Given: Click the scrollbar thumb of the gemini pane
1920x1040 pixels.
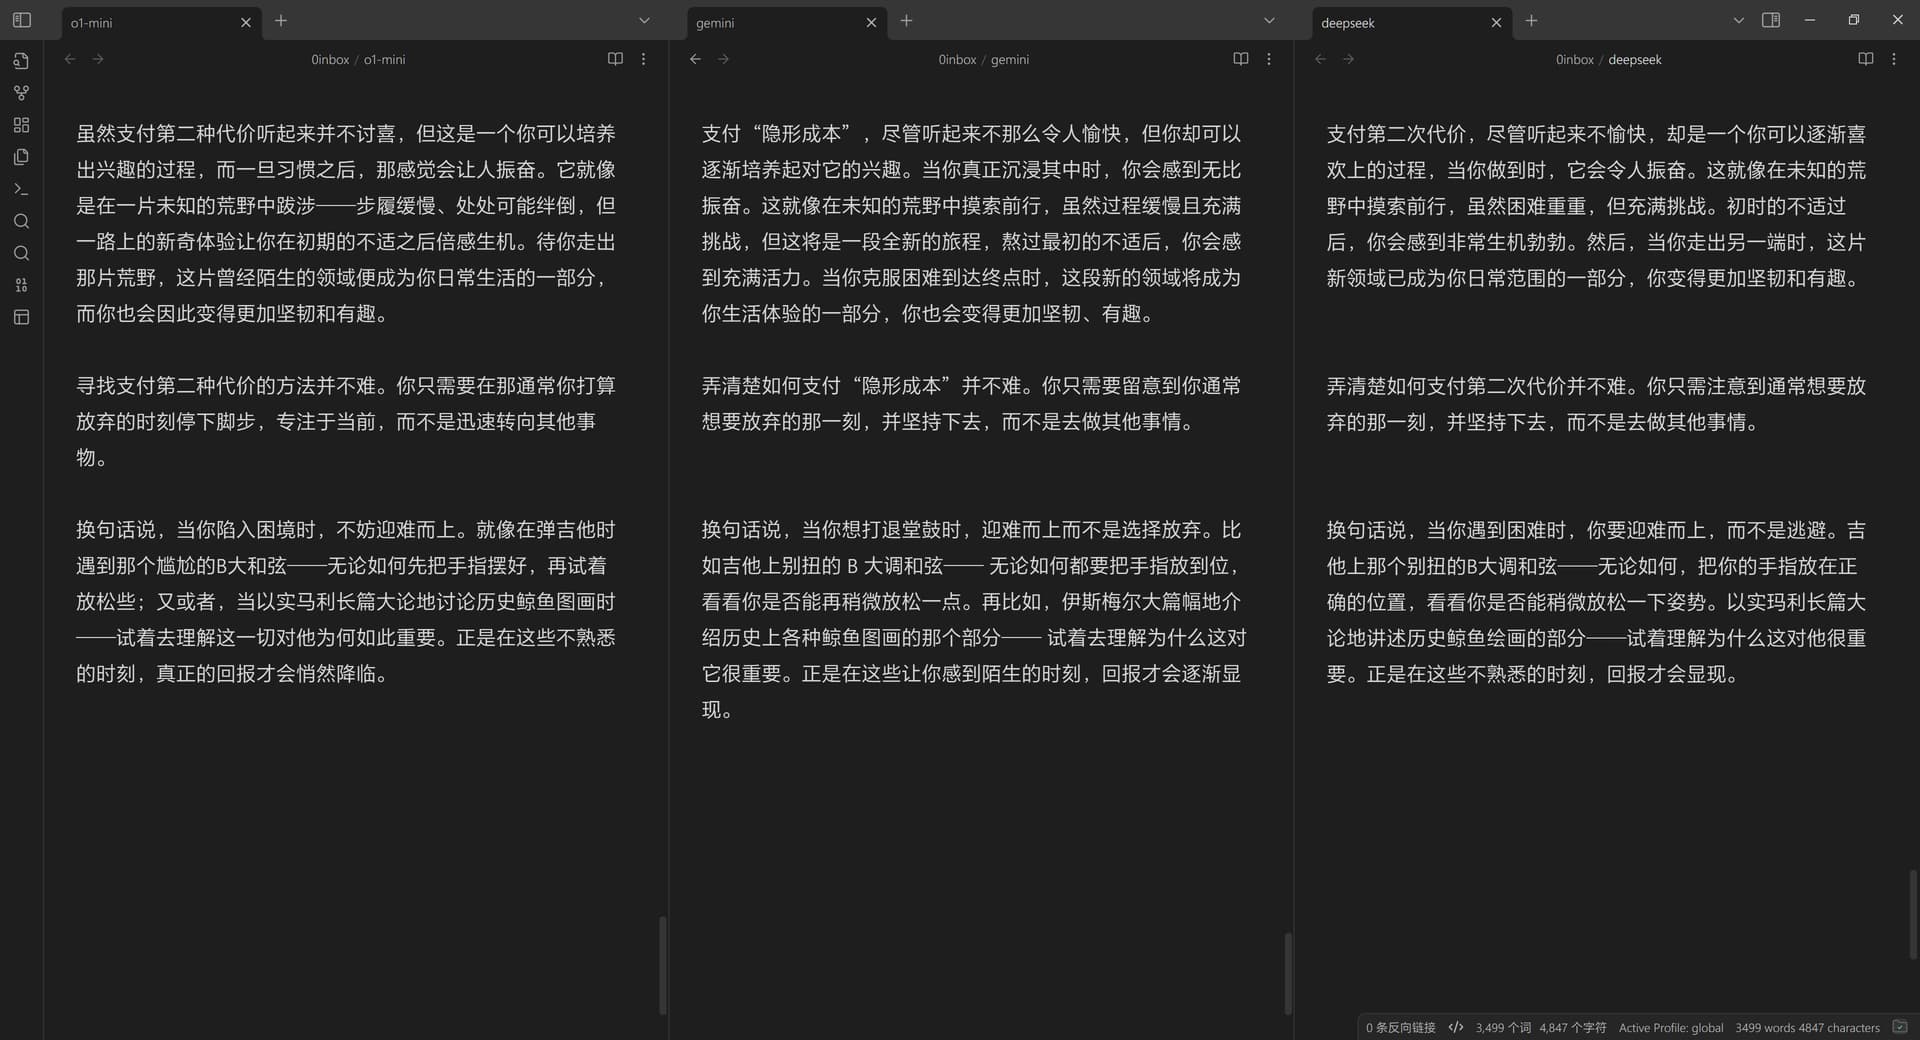Looking at the screenshot, I should pyautogui.click(x=1288, y=974).
